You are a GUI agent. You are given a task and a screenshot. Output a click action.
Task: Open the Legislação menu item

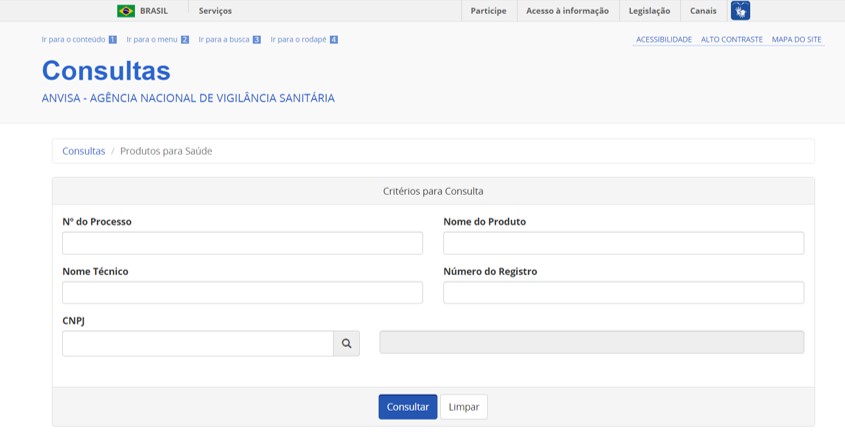tap(649, 11)
